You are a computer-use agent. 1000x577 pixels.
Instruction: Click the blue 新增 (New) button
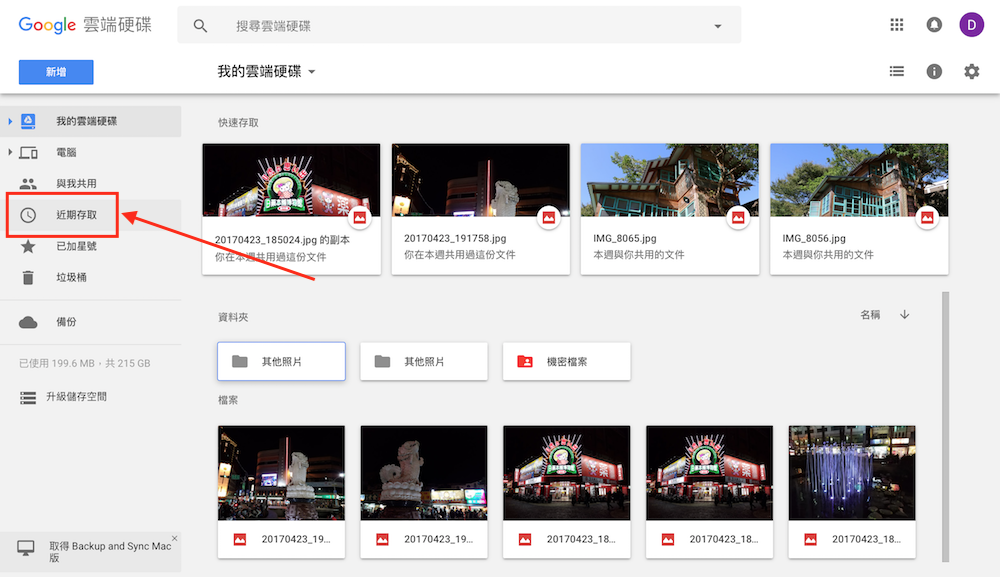coord(55,71)
